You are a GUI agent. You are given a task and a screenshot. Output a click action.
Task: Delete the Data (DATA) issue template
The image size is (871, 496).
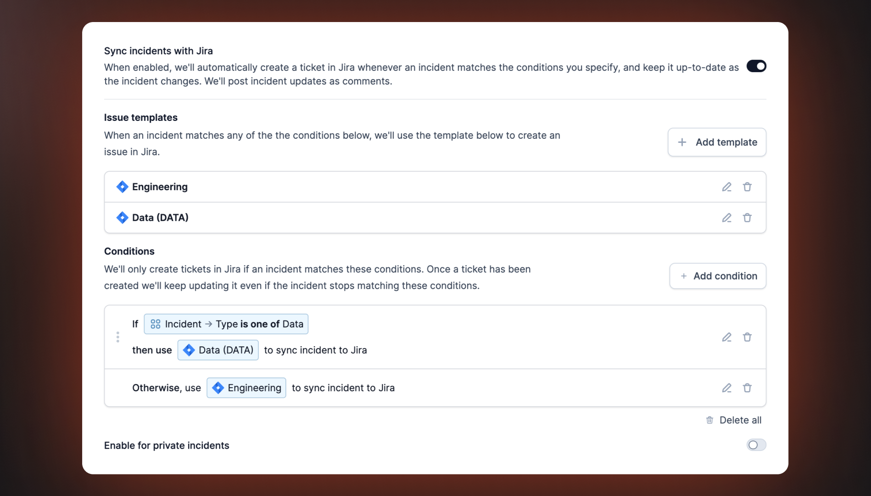(x=747, y=218)
